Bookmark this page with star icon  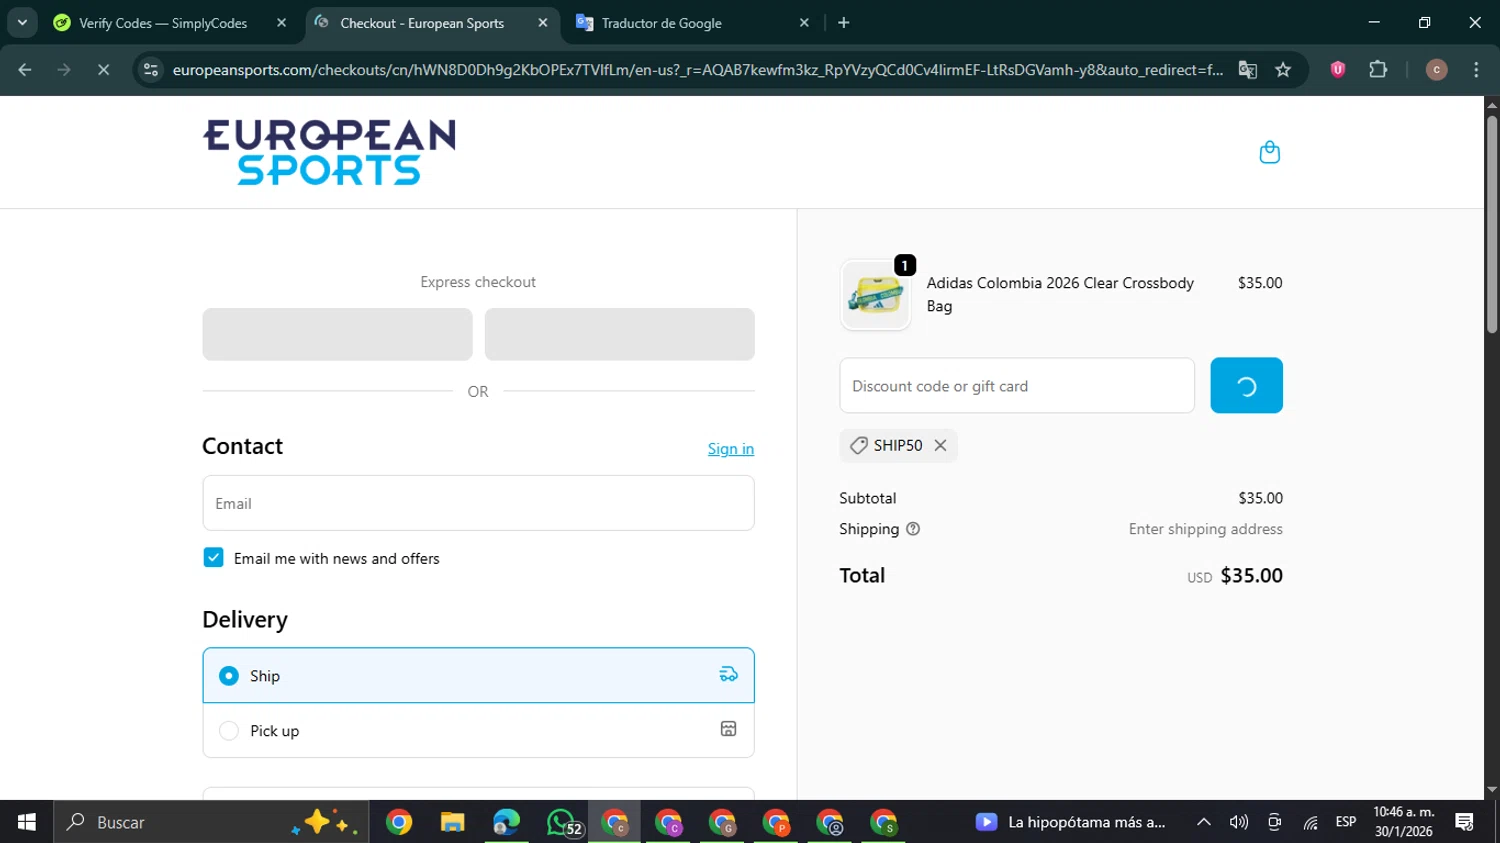click(x=1283, y=70)
